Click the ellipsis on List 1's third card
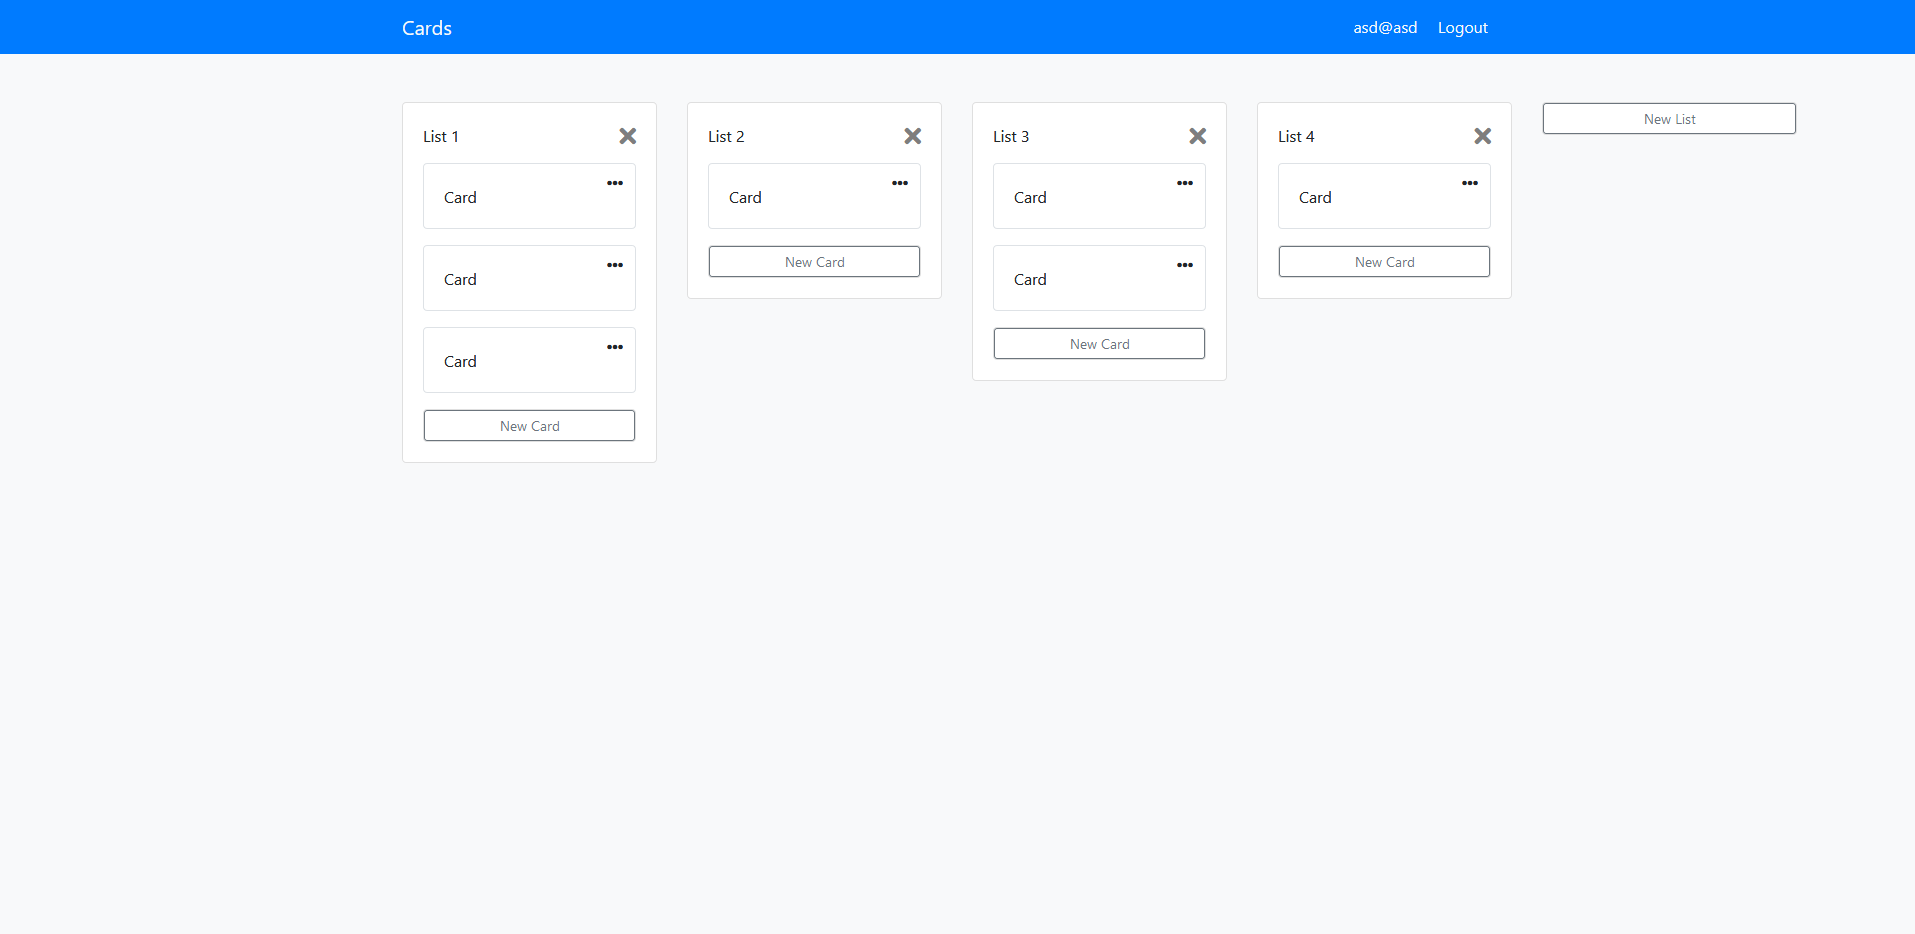1915x934 pixels. point(614,347)
